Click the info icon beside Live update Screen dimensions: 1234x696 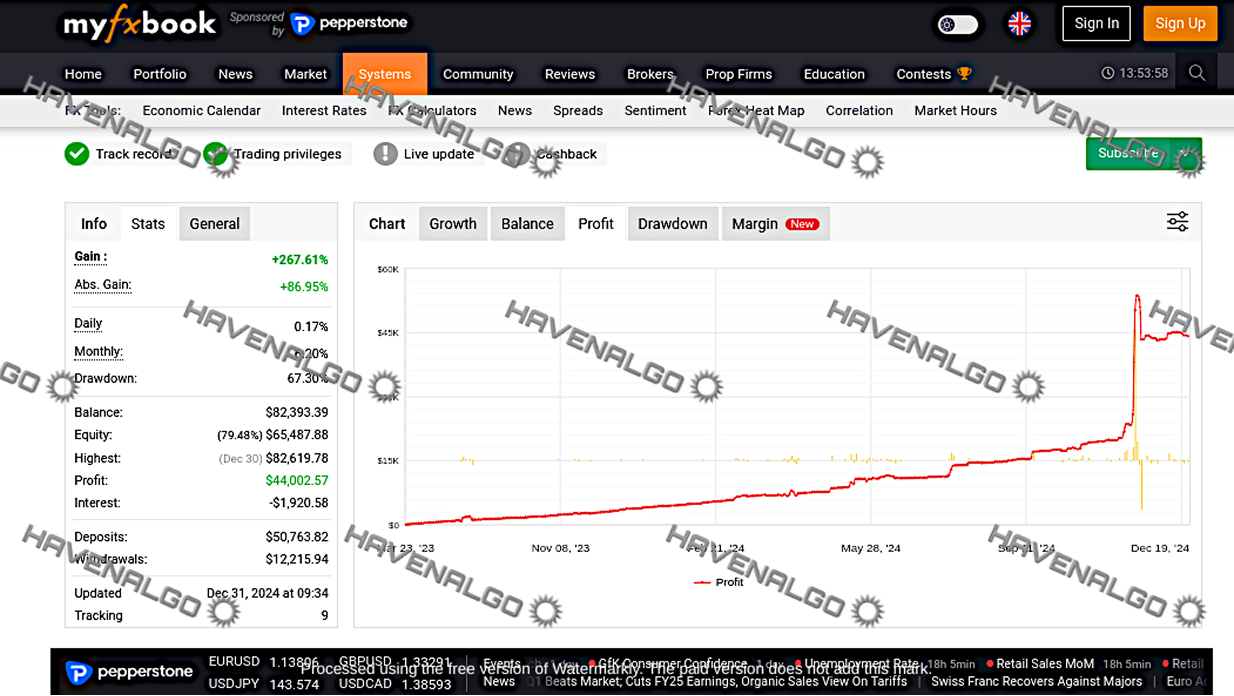pos(385,154)
